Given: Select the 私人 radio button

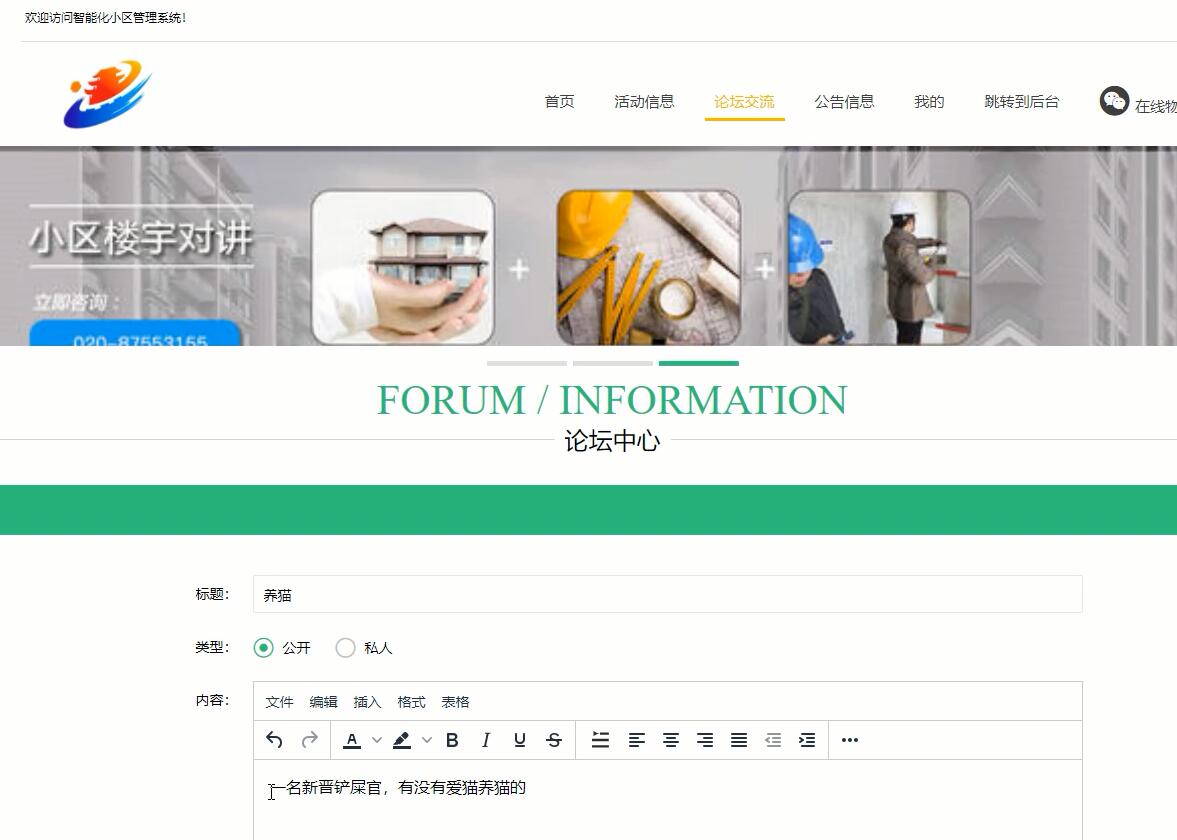Looking at the screenshot, I should pos(345,648).
